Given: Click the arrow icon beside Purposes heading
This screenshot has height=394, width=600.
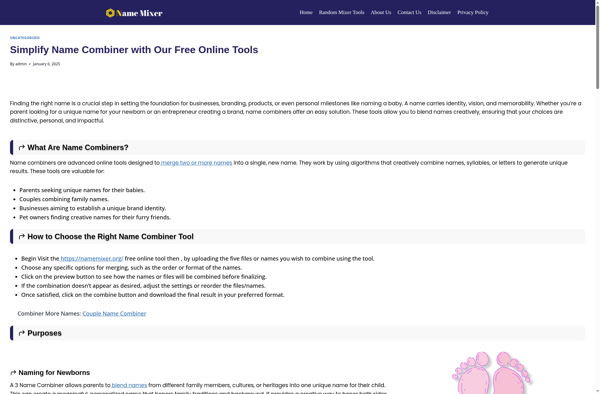Looking at the screenshot, I should point(22,333).
